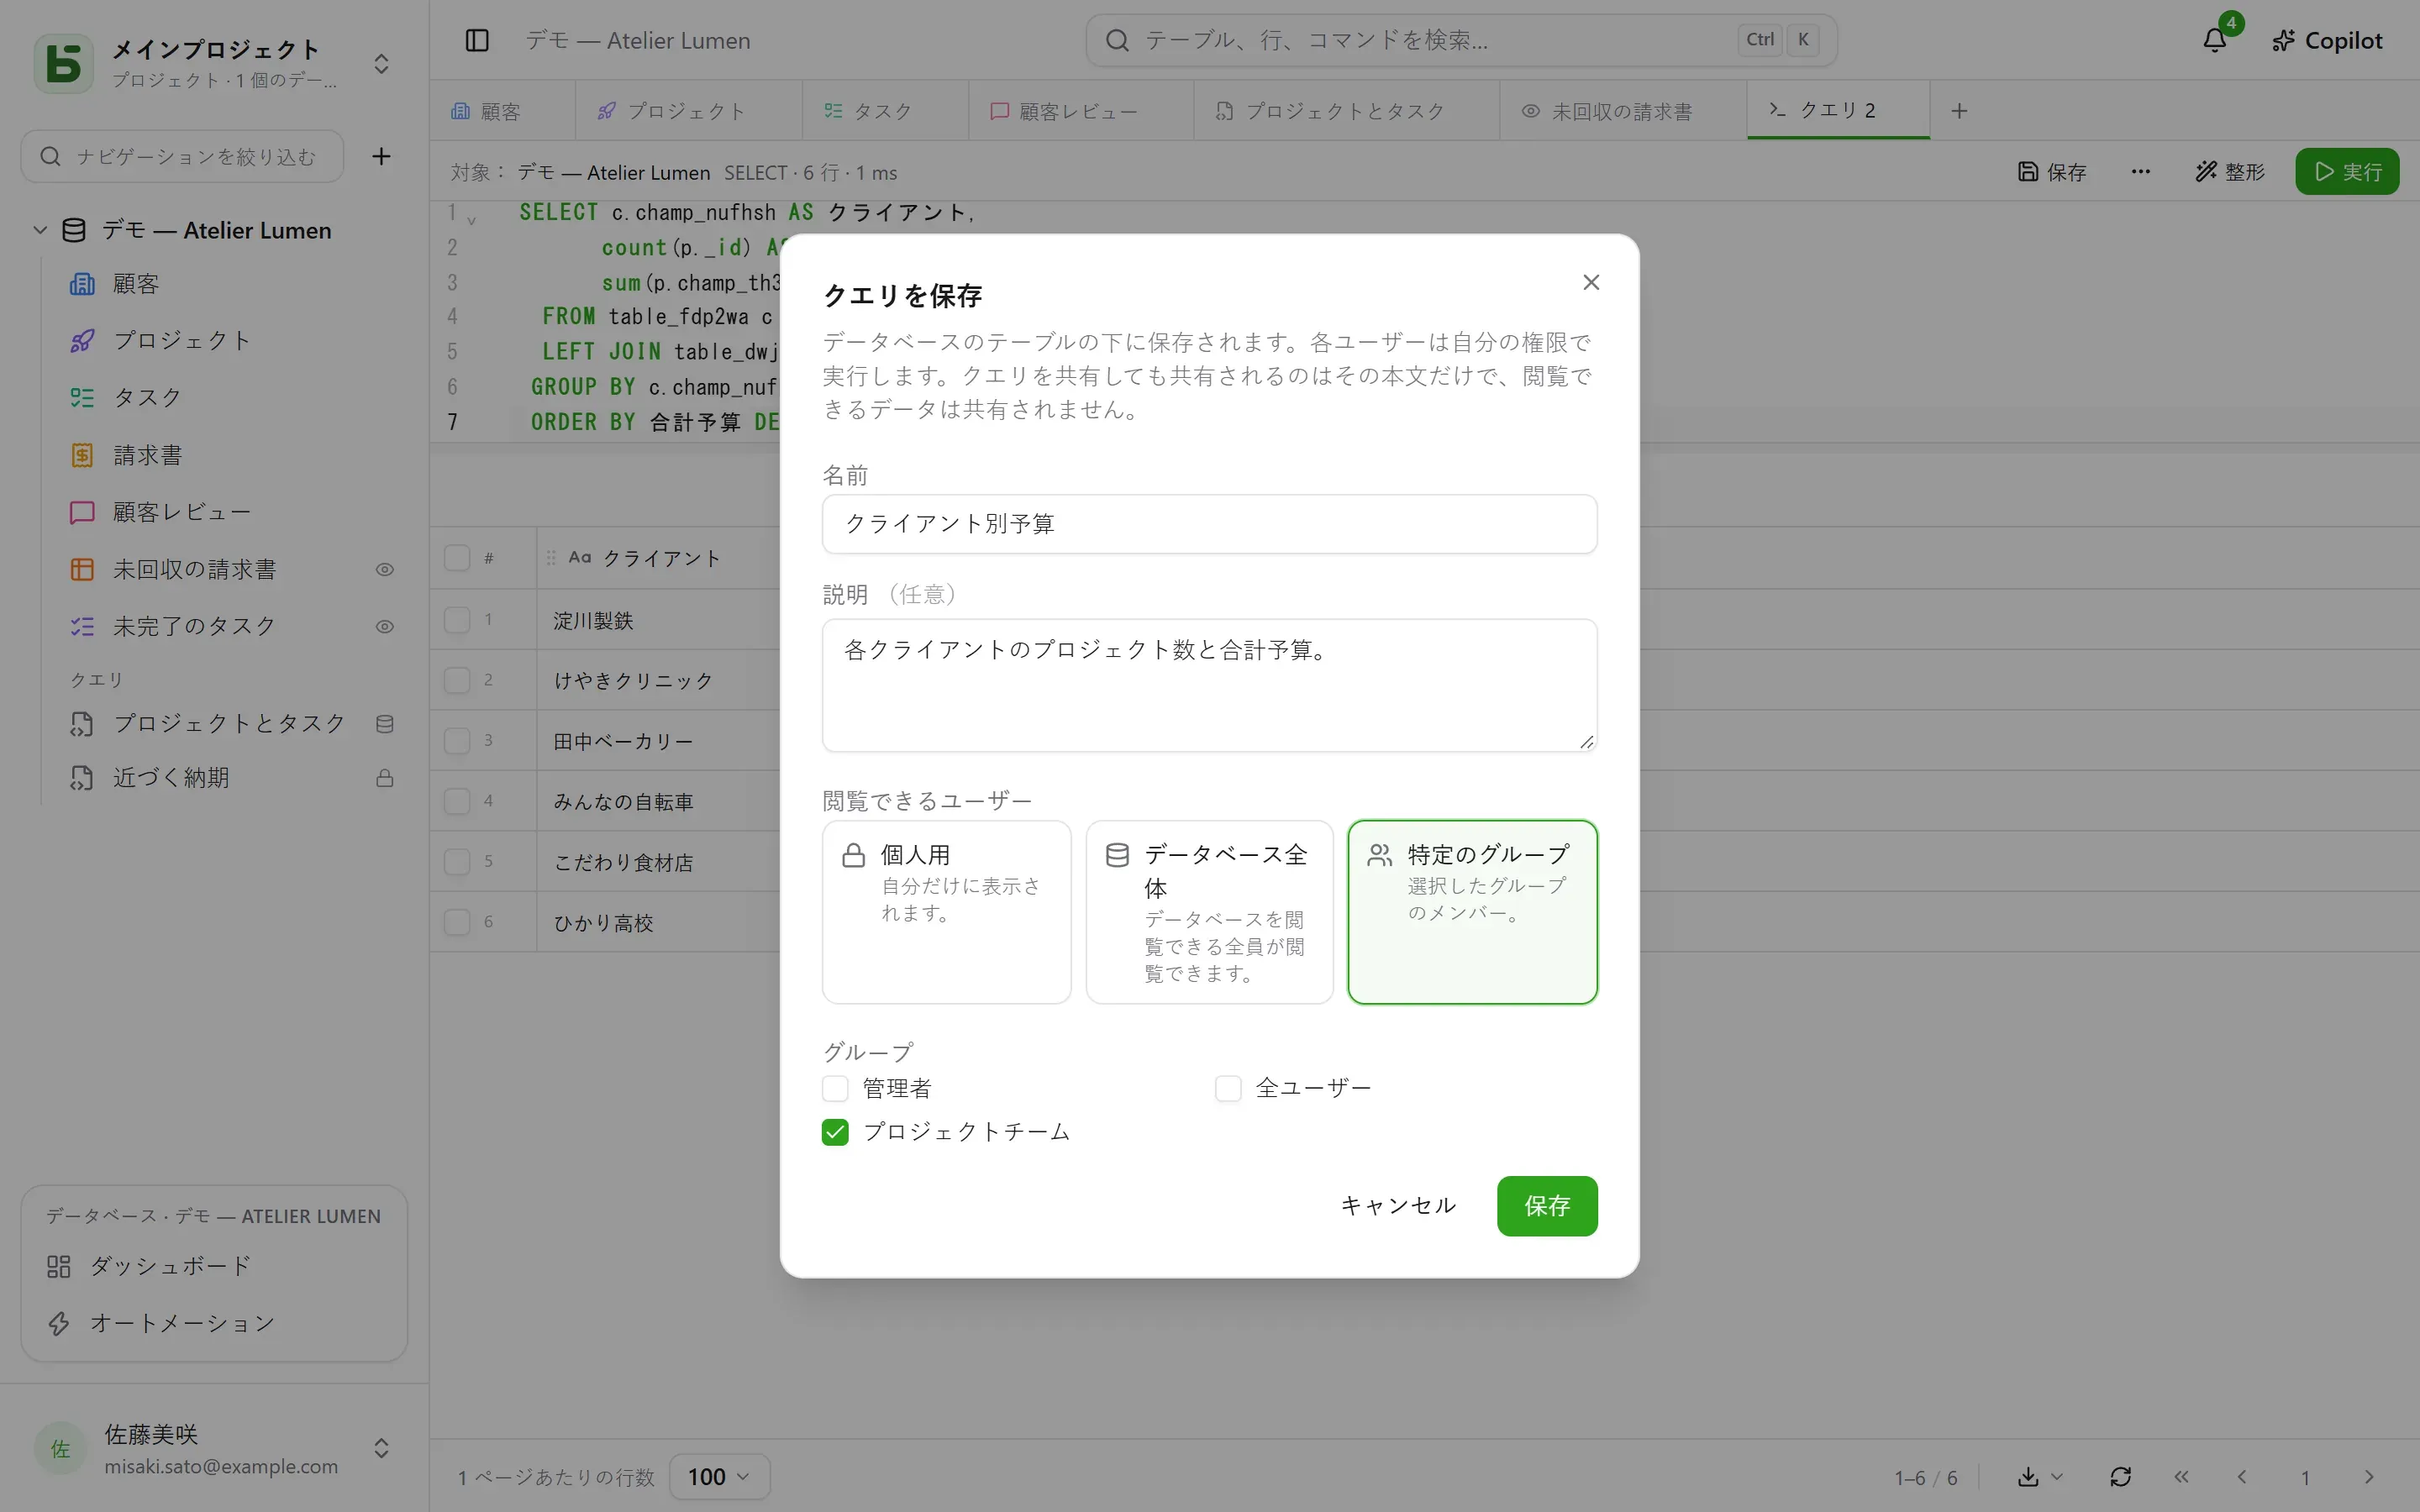Select the 特定のグループ visibility option

(x=1472, y=912)
